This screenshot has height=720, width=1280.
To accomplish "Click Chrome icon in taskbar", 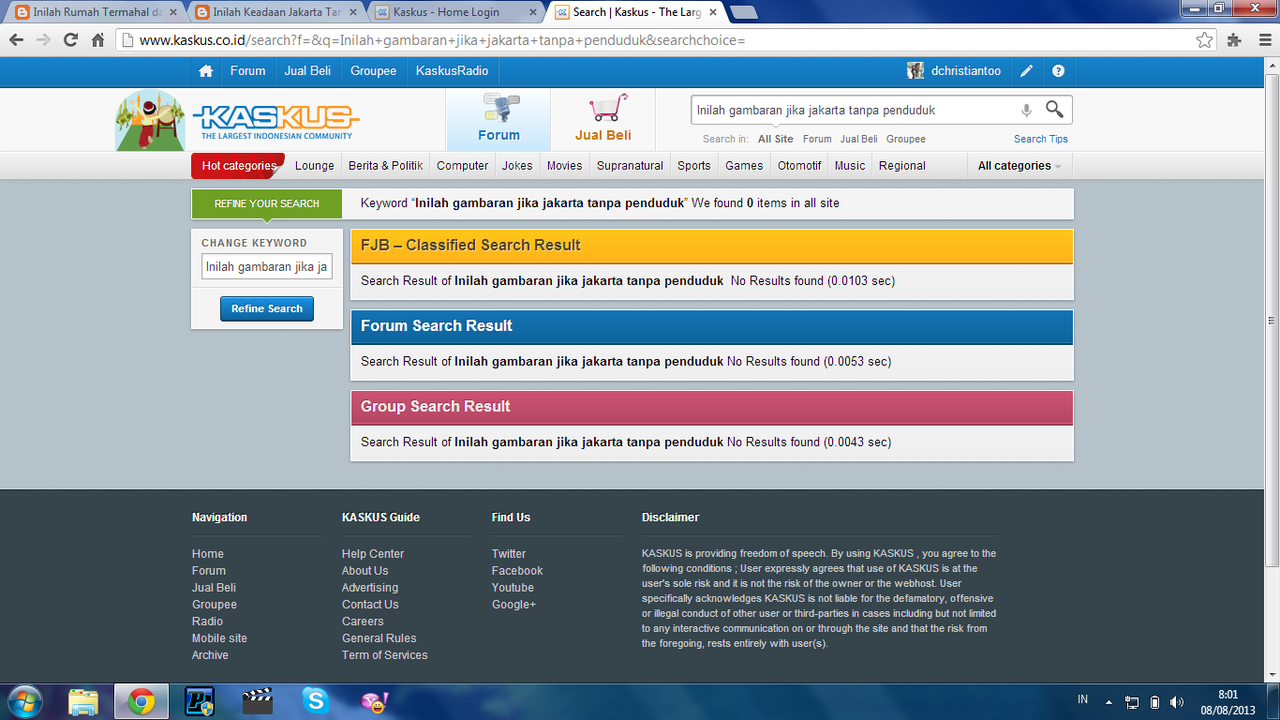I will [141, 702].
